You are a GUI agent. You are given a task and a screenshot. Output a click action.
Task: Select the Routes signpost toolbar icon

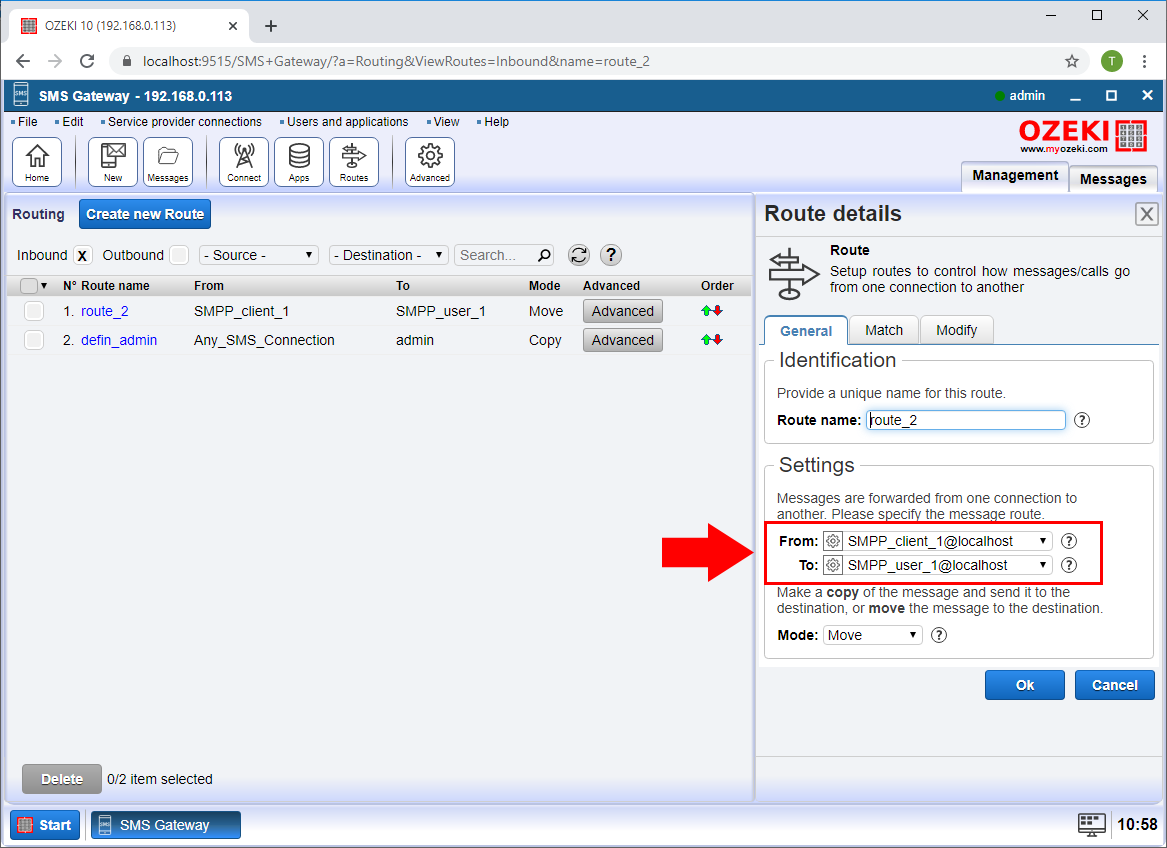point(354,162)
